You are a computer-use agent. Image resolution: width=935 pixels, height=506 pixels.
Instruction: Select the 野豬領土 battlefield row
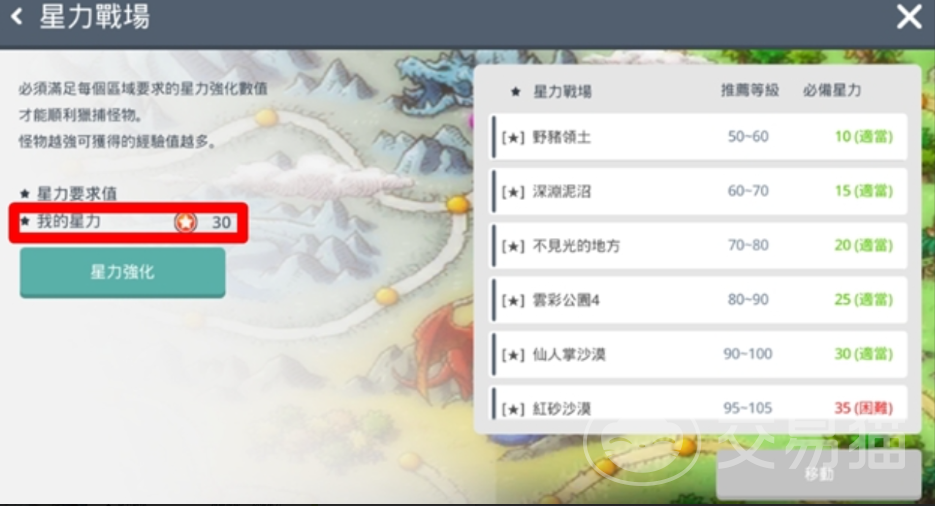coord(698,137)
